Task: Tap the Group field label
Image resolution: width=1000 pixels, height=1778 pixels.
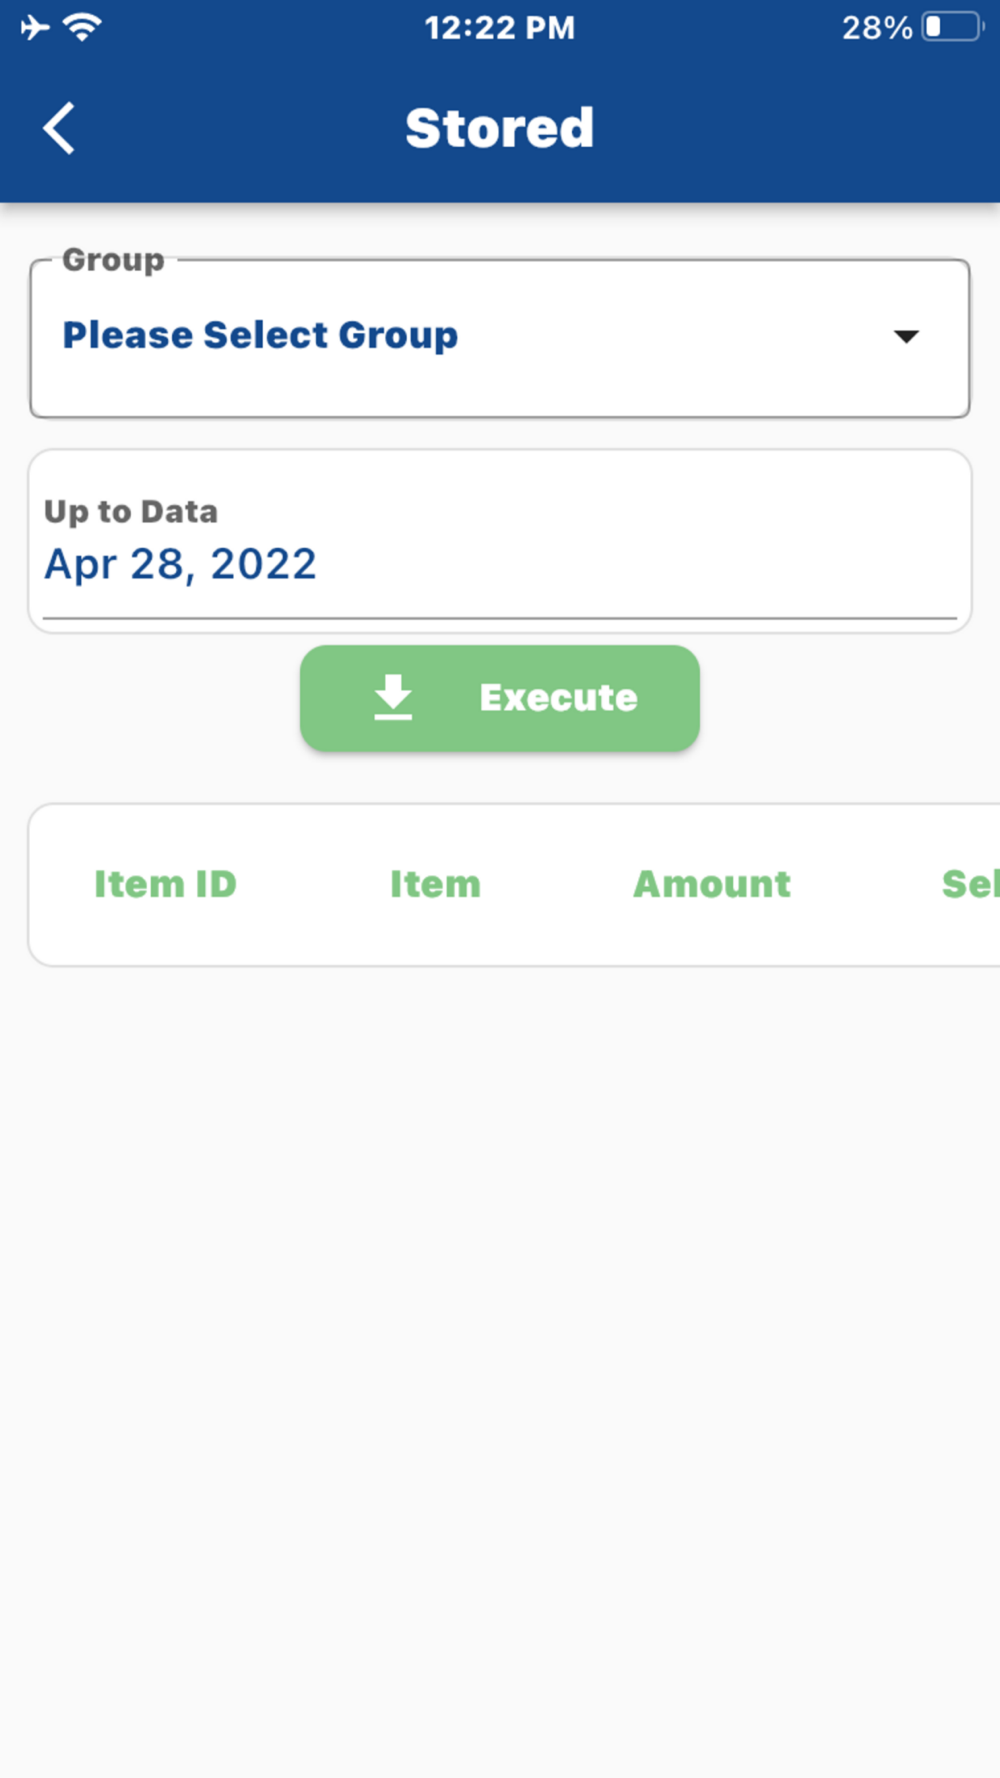Action: tap(113, 260)
